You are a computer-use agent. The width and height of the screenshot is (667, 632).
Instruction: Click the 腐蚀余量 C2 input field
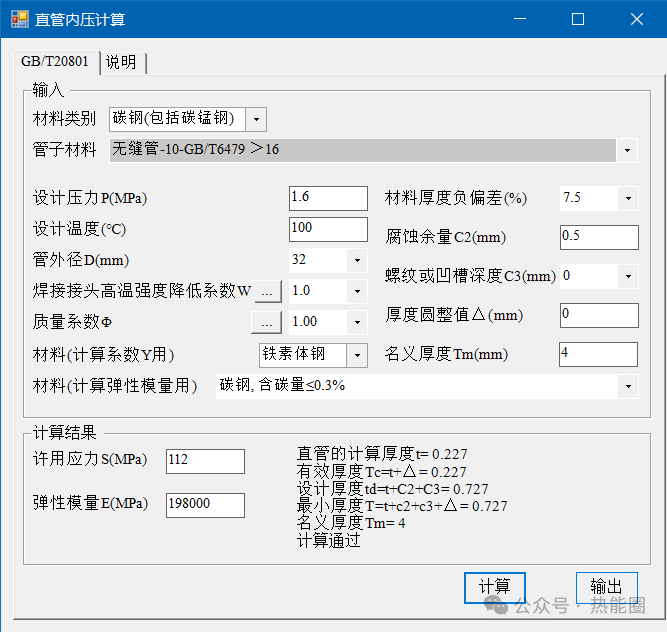[x=599, y=237]
